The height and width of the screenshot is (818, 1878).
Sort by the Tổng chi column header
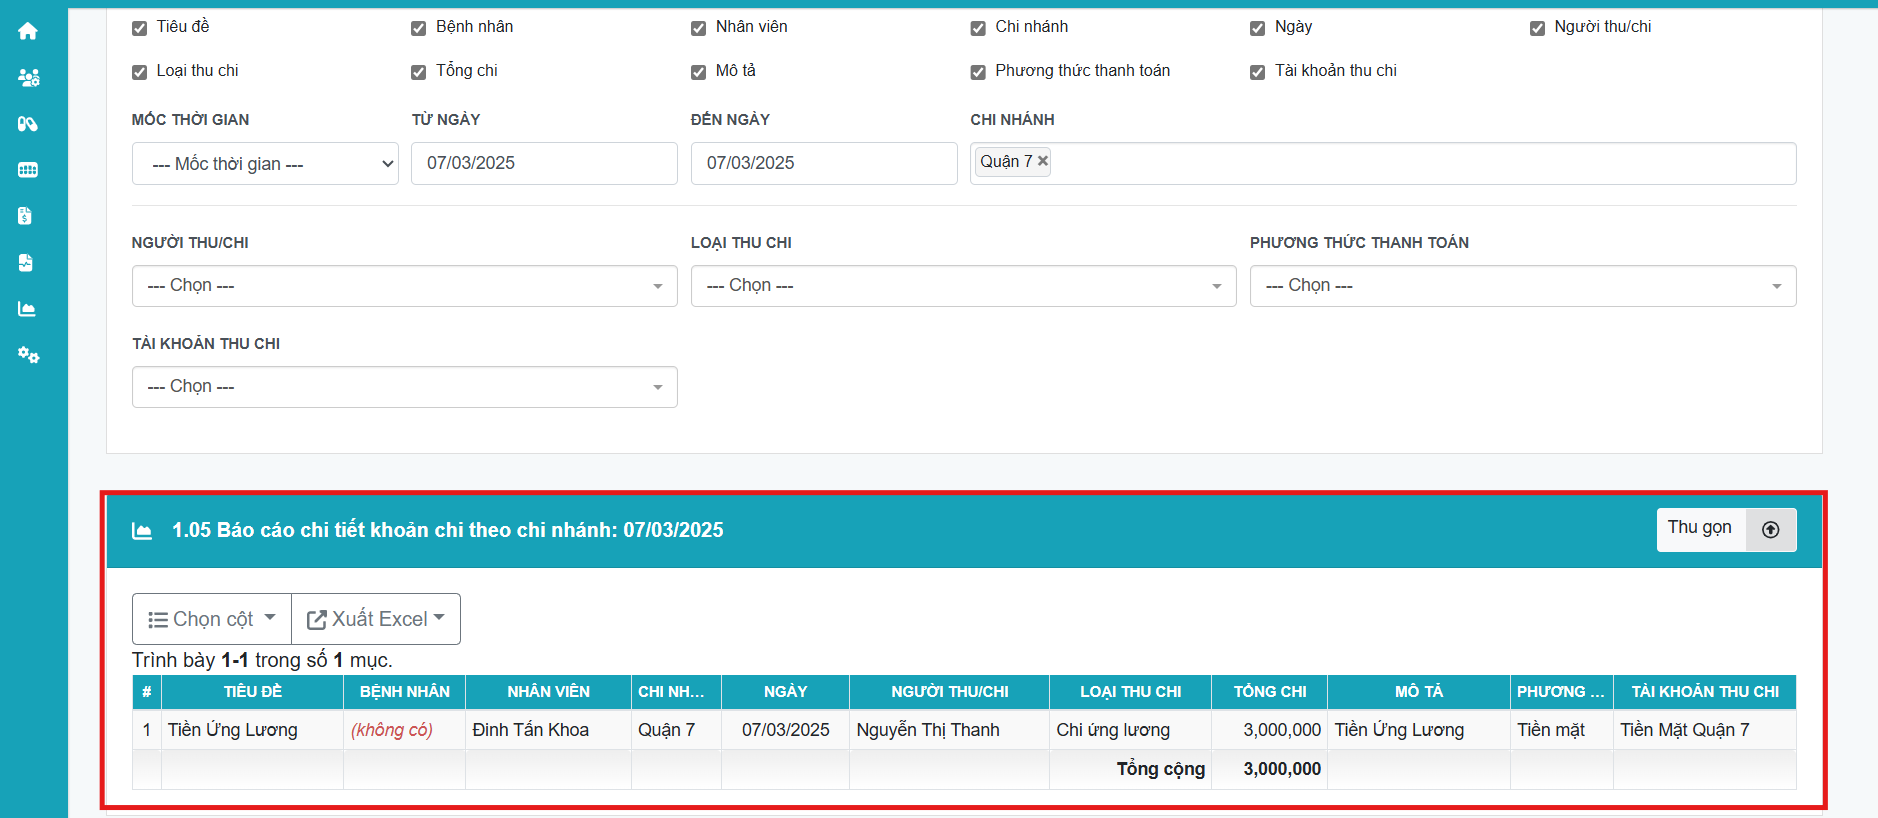[x=1269, y=692]
